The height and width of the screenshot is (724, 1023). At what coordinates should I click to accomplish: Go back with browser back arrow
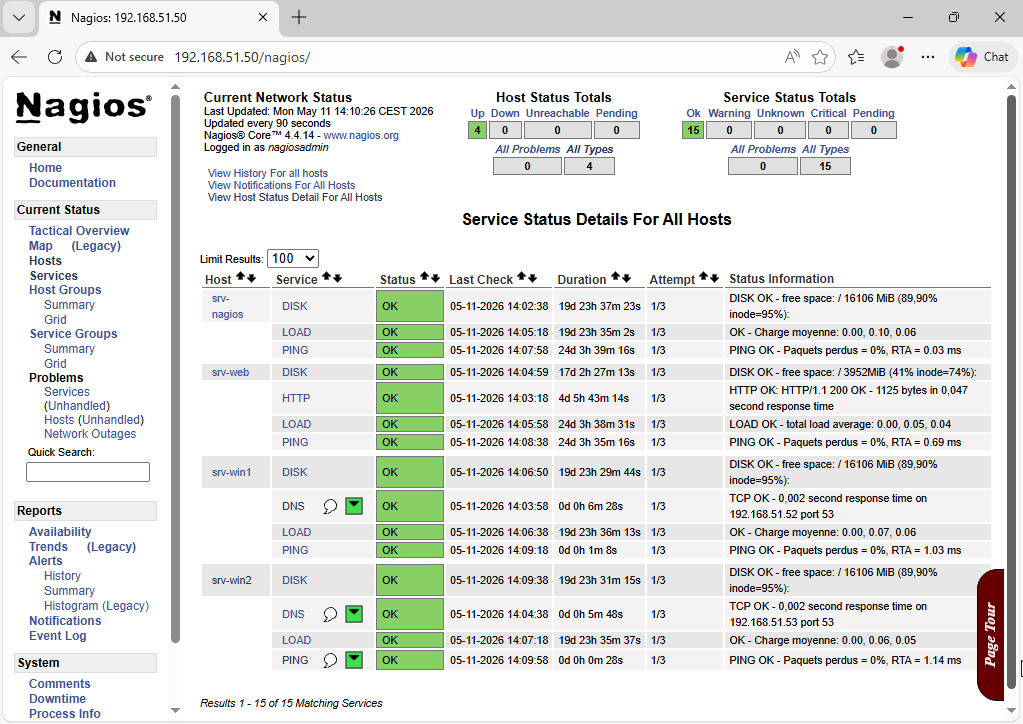[19, 57]
